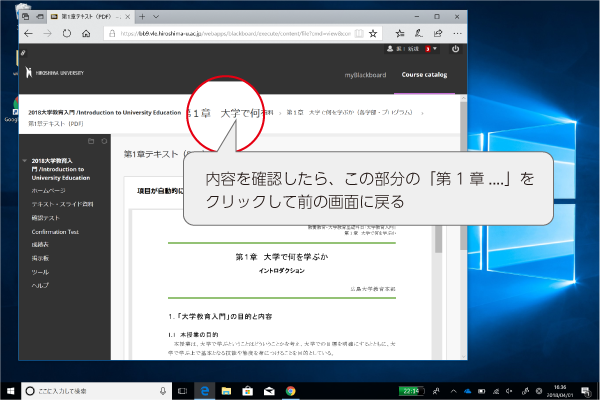The width and height of the screenshot is (600, 400).
Task: Open the user menu dropdown arrow
Action: [x=435, y=49]
